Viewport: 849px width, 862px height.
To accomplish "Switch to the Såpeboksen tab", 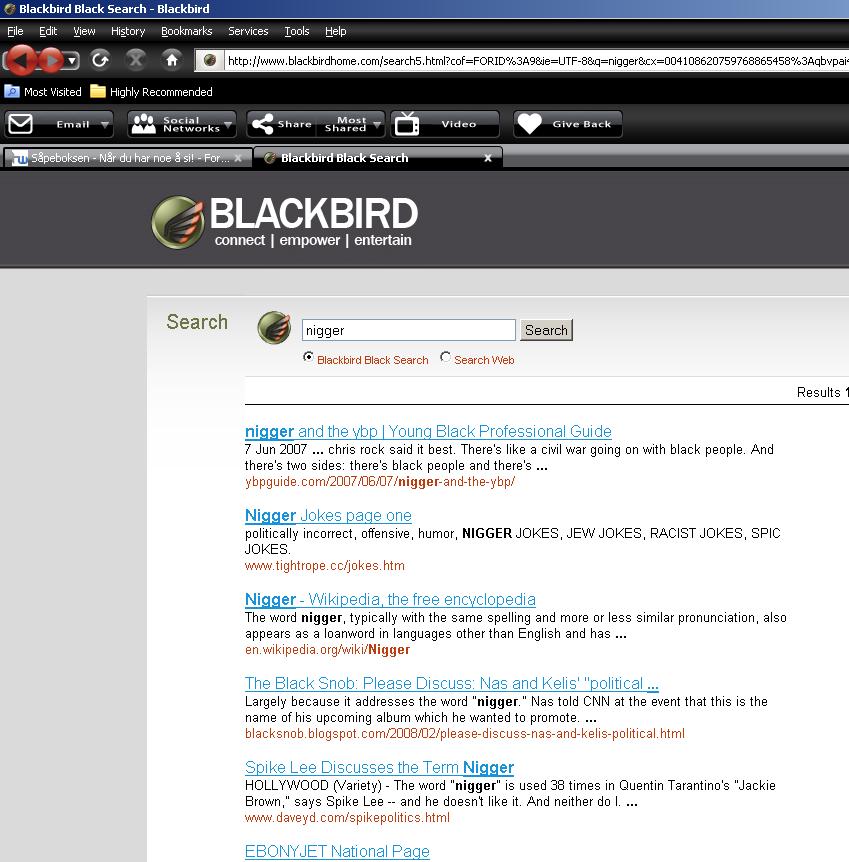I will 128,158.
